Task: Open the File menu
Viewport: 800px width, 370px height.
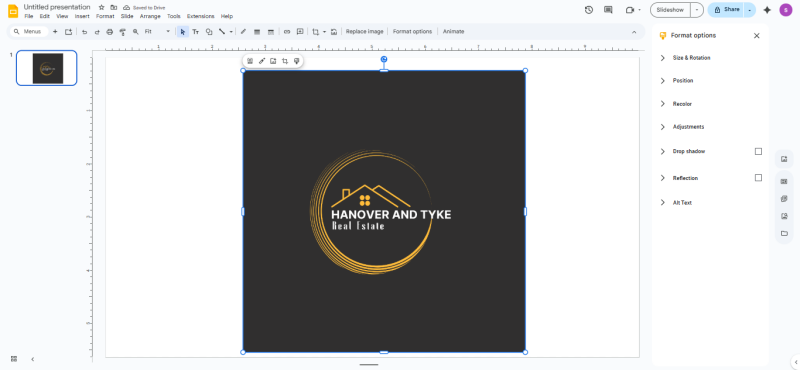Action: pyautogui.click(x=29, y=16)
